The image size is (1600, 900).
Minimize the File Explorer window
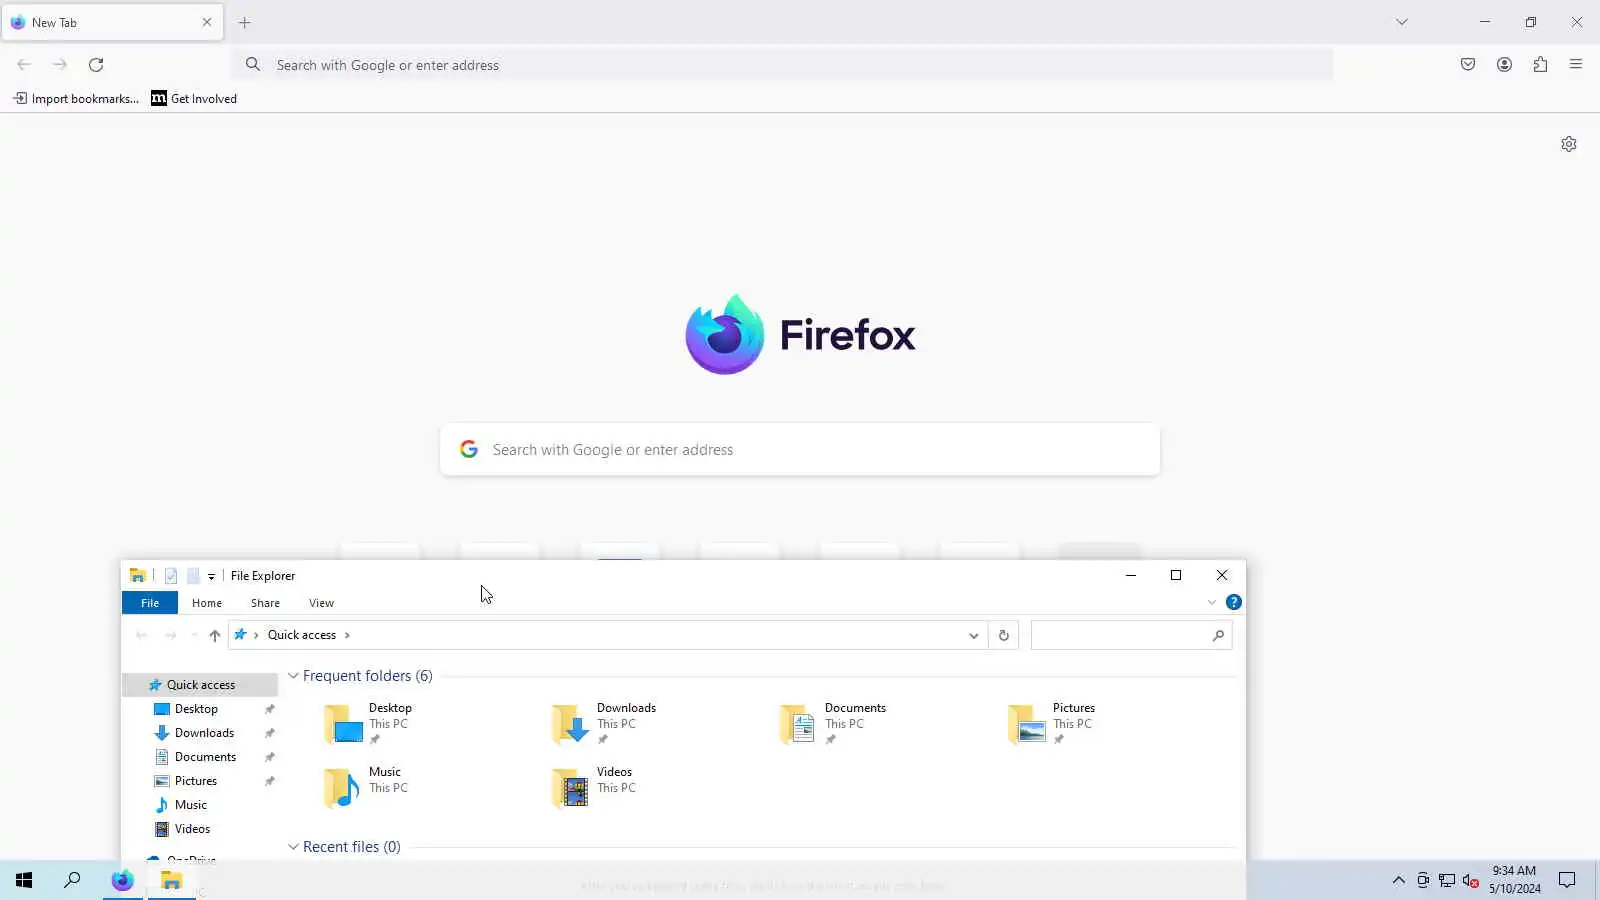pos(1131,575)
